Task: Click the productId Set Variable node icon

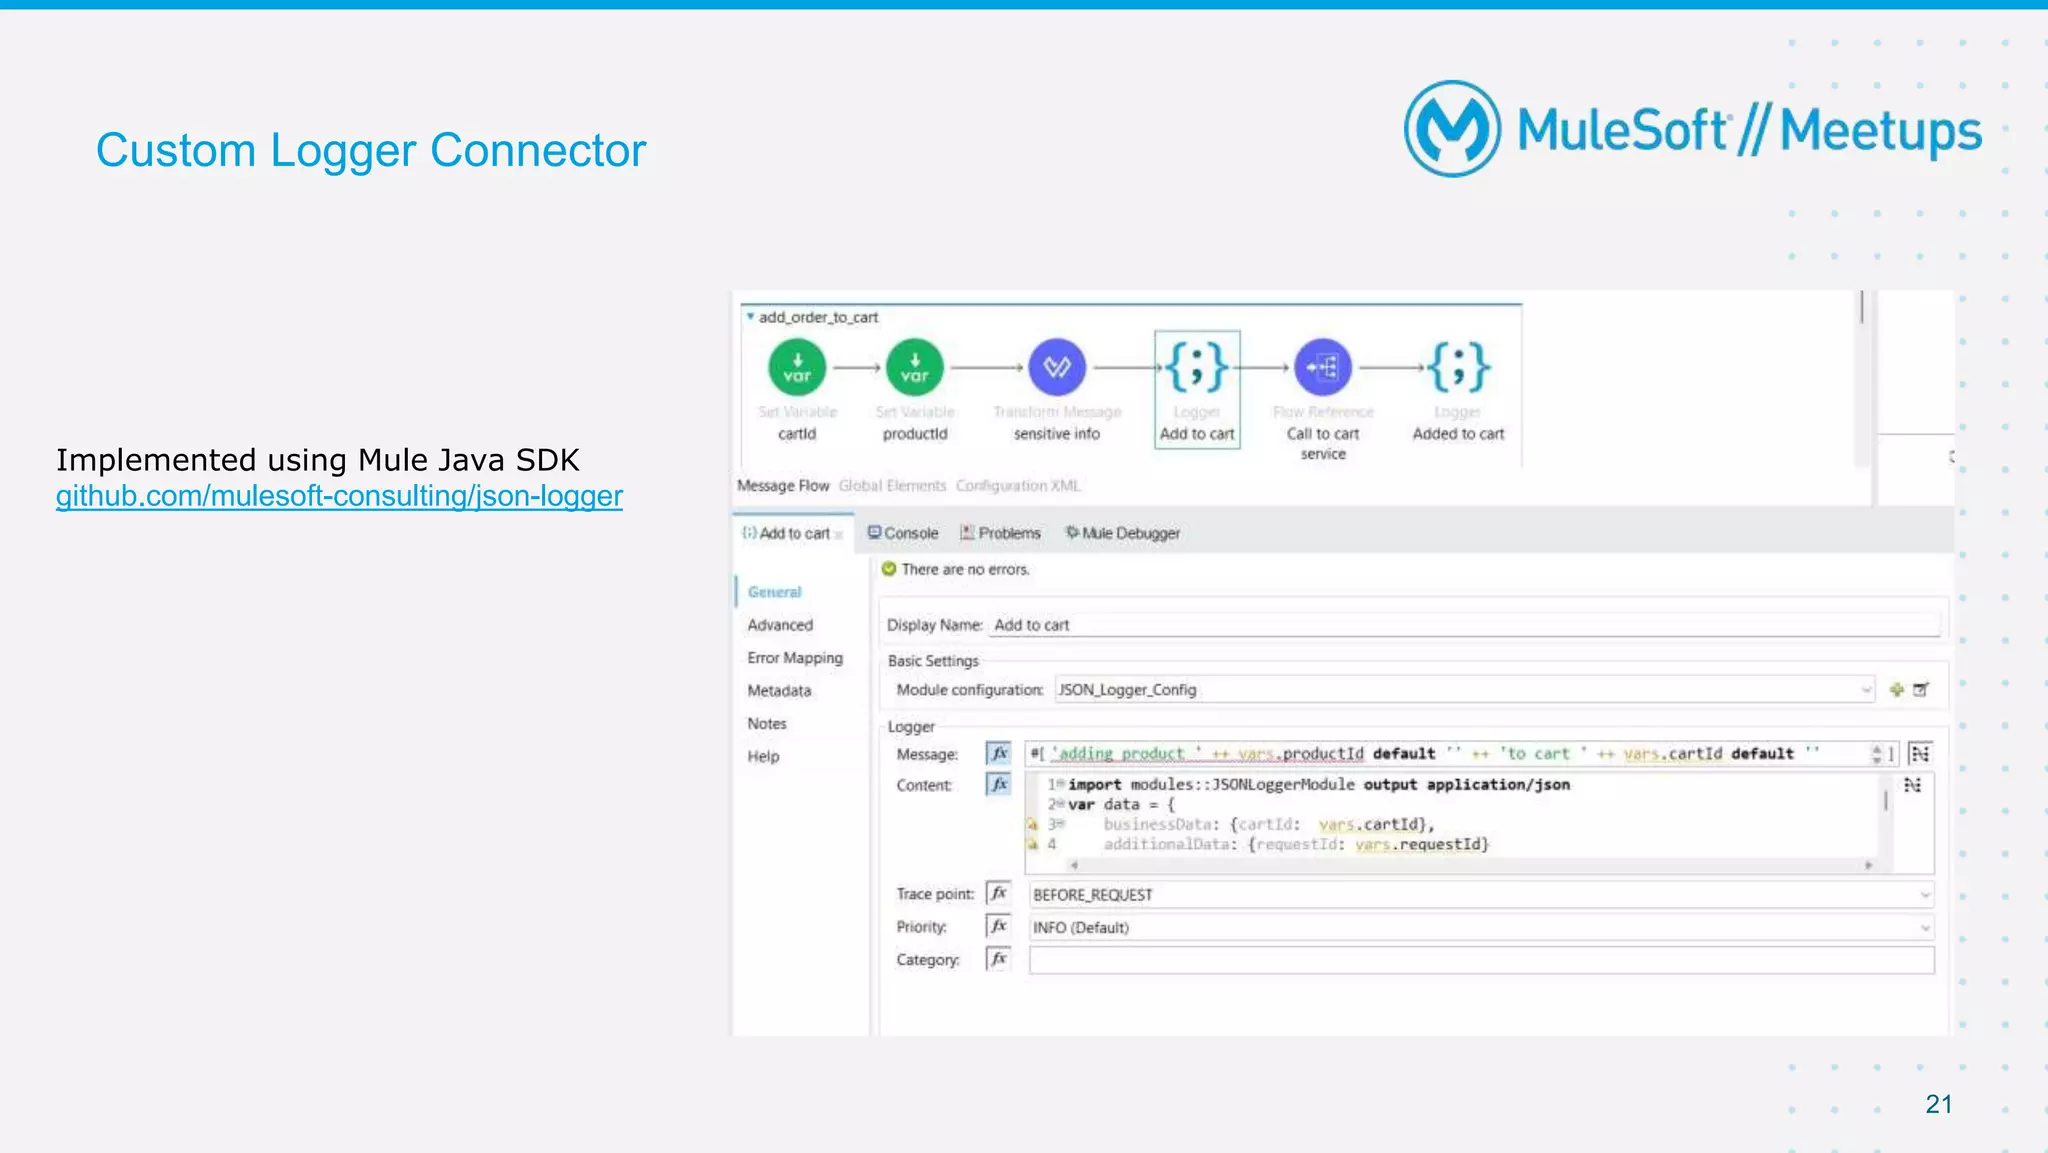Action: point(914,367)
